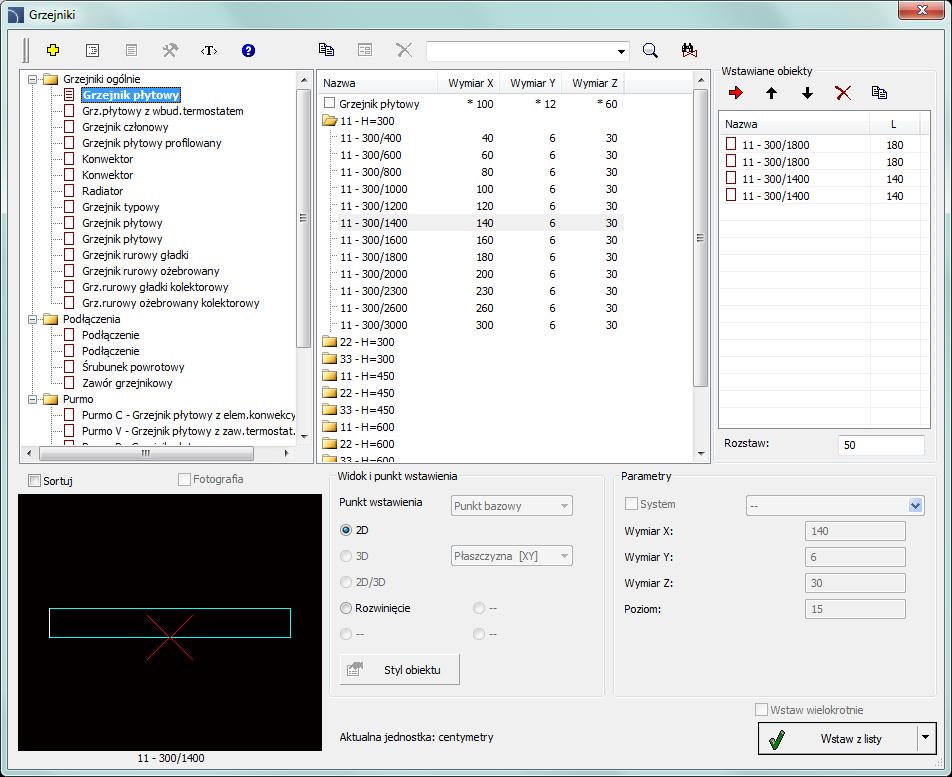Click the icon beside Zawór grzejnikowy
This screenshot has height=777, width=952.
[69, 383]
